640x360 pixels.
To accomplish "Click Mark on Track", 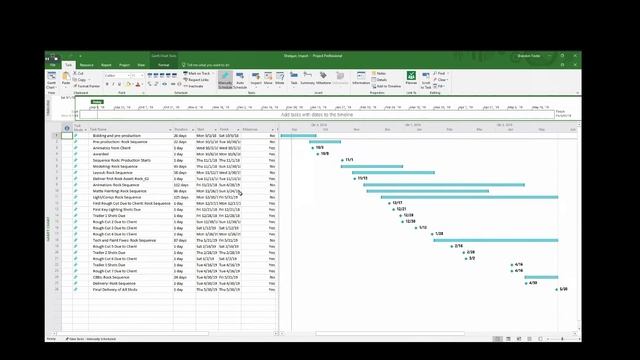I will (197, 73).
